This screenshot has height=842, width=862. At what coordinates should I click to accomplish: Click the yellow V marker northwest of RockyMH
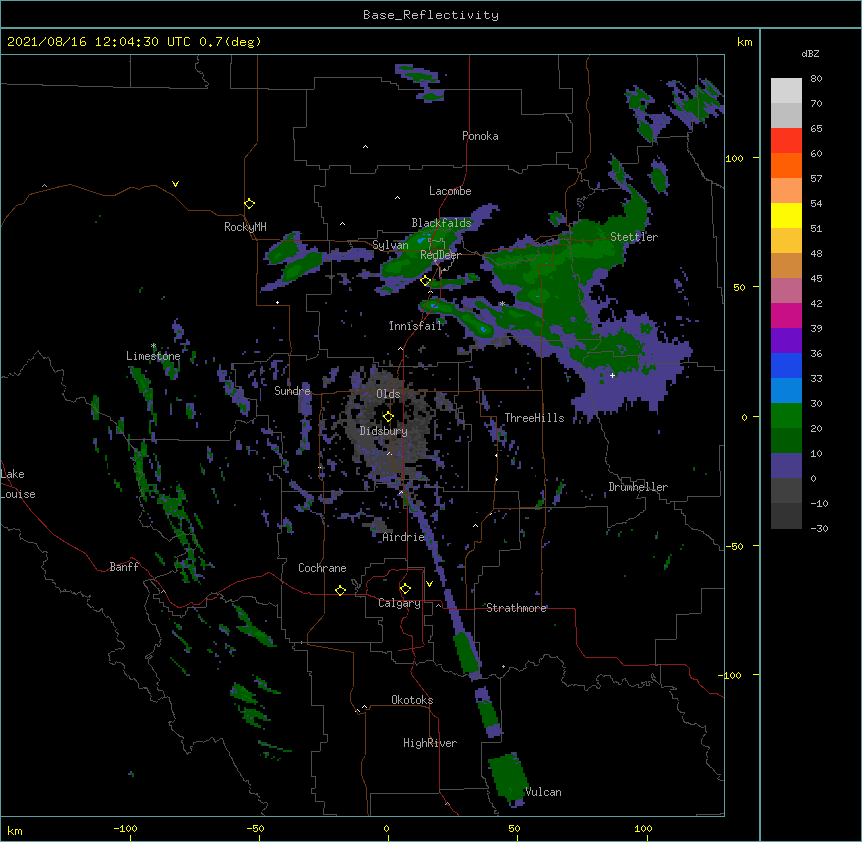(175, 184)
